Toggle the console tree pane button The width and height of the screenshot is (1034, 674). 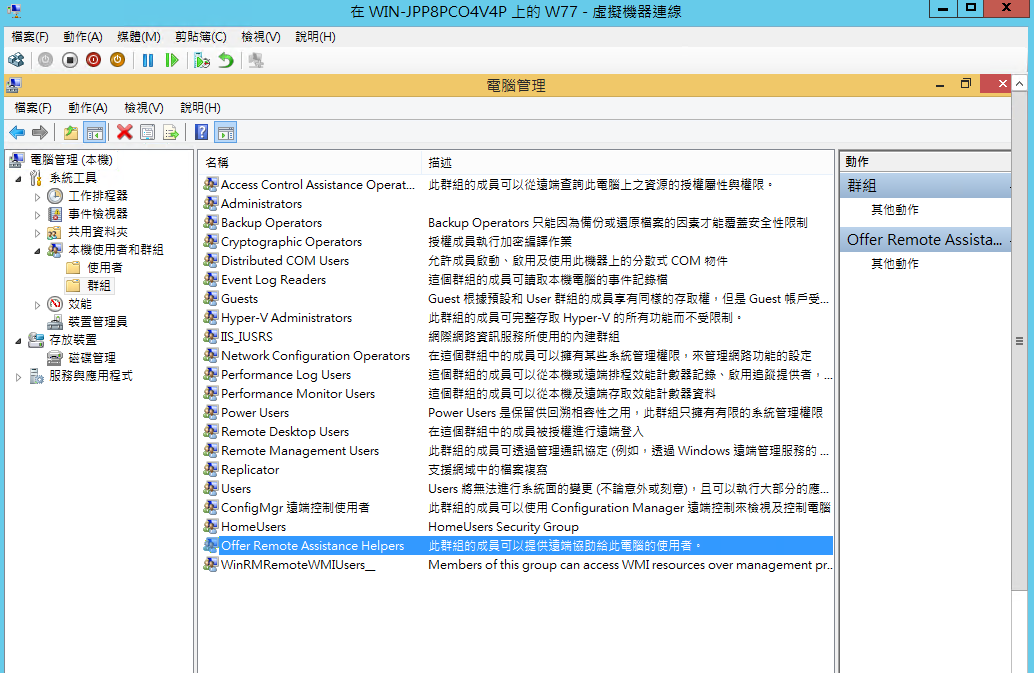(x=94, y=133)
